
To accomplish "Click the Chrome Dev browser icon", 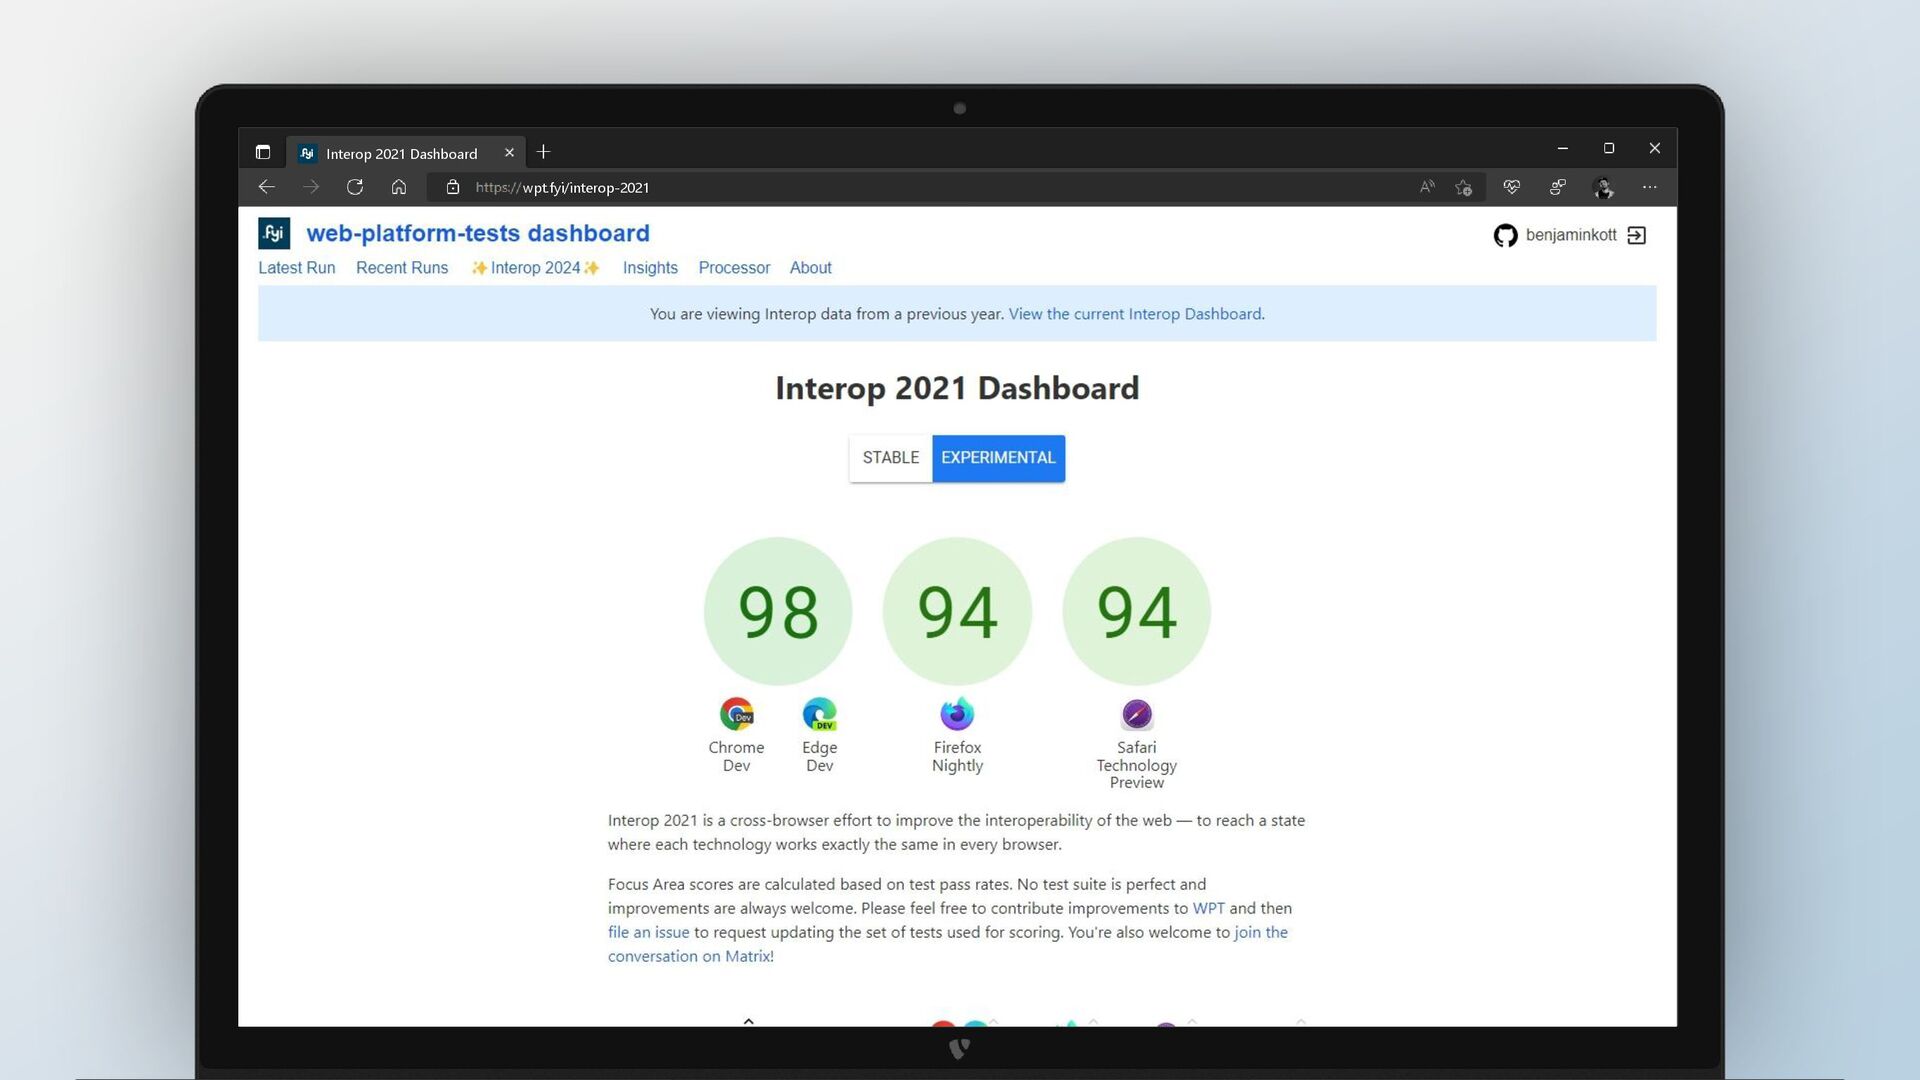I will pyautogui.click(x=737, y=714).
